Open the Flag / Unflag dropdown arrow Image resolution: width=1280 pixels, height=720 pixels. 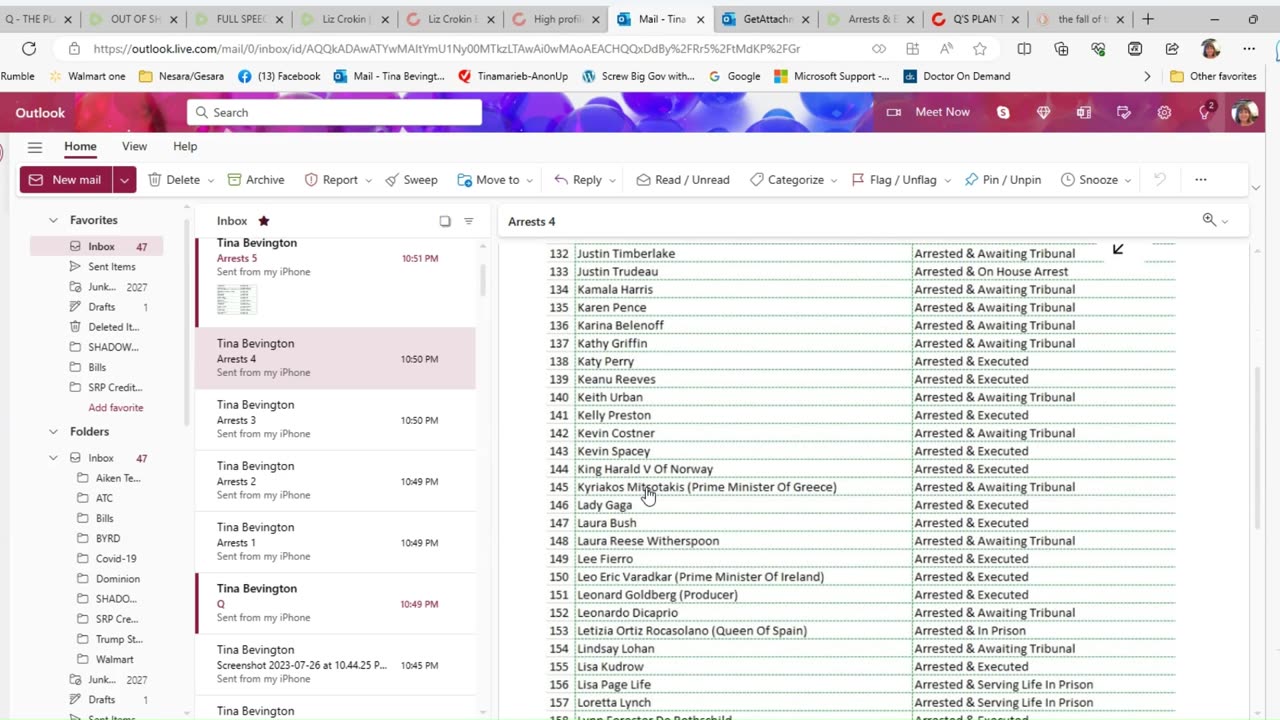point(948,181)
